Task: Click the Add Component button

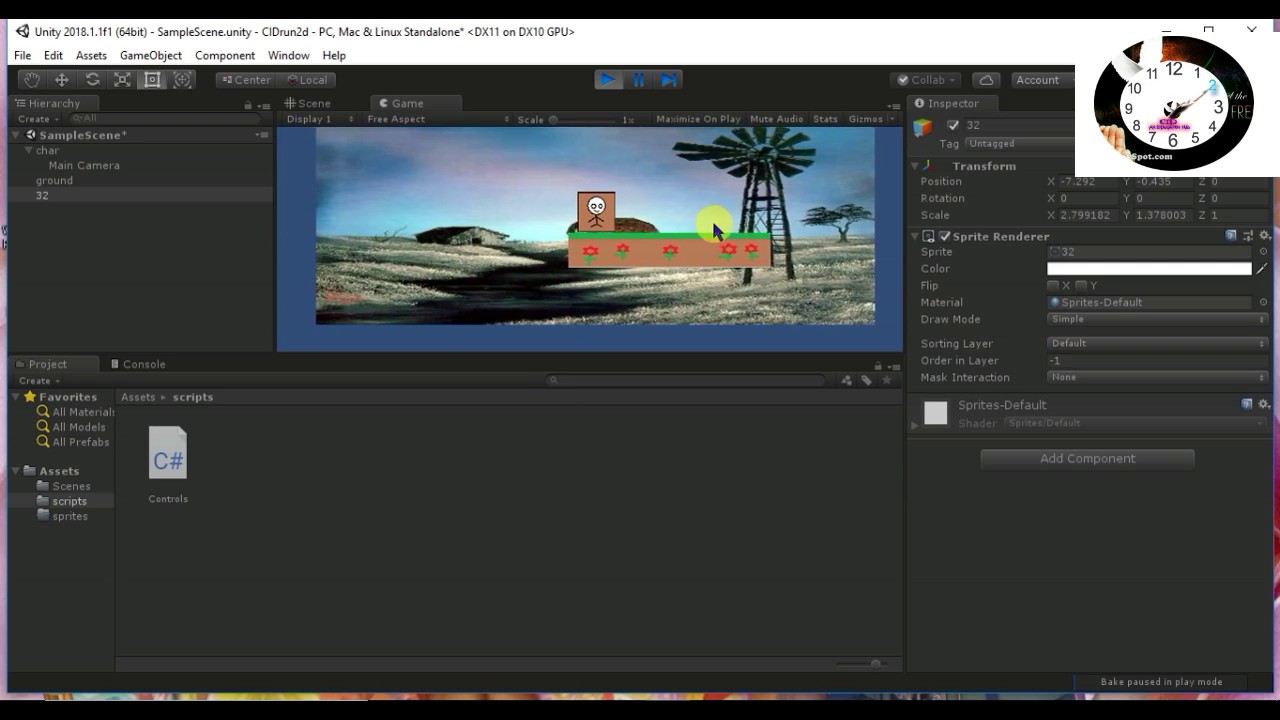Action: coord(1087,459)
